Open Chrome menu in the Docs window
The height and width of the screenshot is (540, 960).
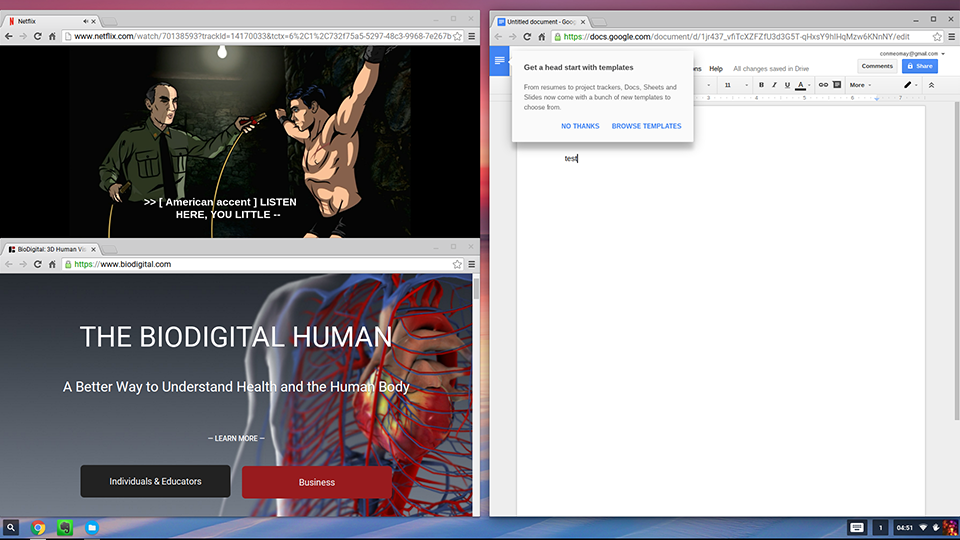click(951, 37)
